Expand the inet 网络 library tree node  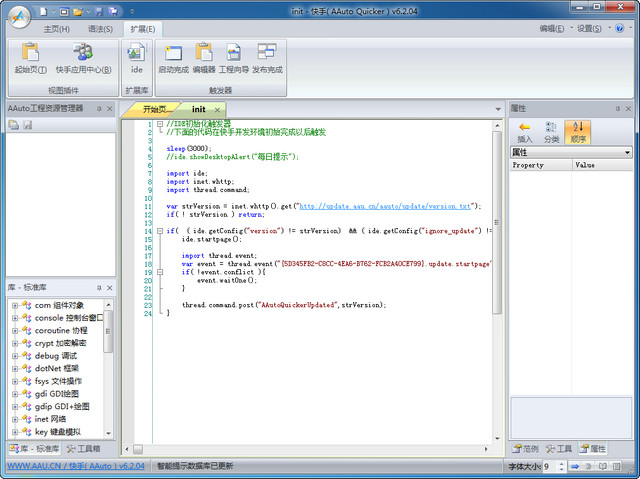coord(15,419)
